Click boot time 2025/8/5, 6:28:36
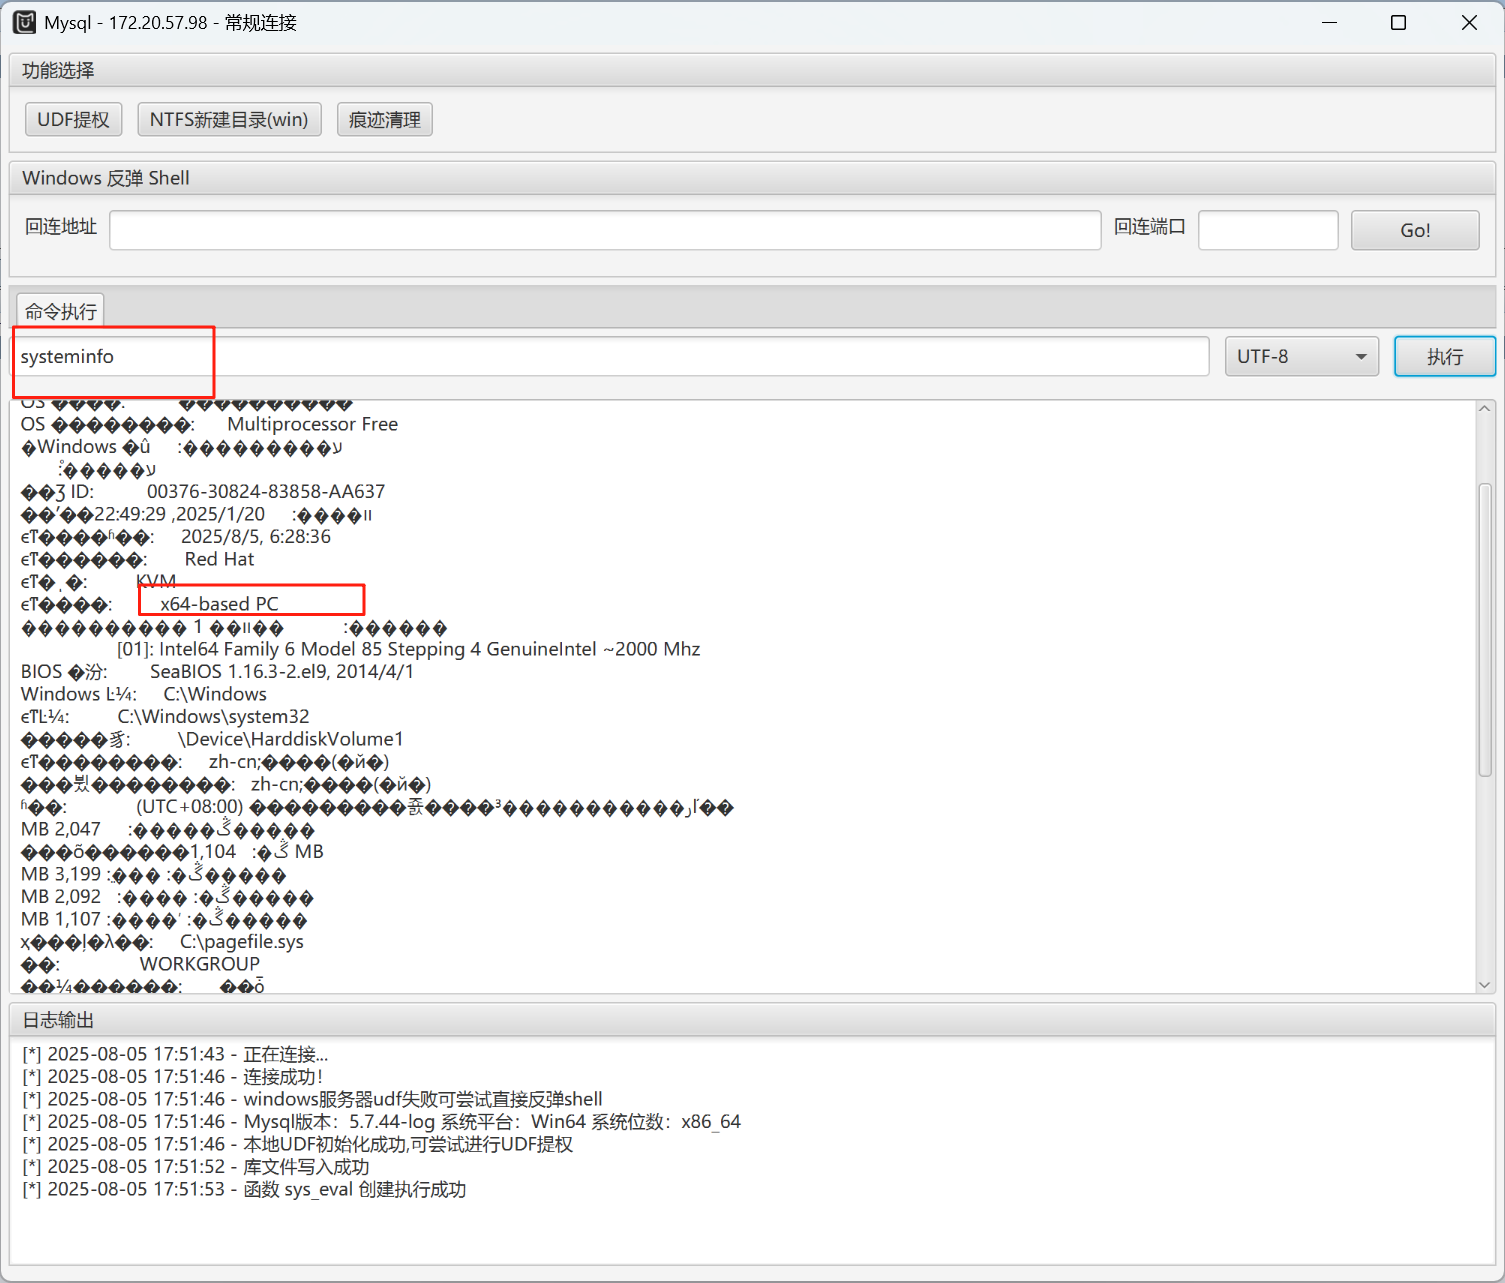Viewport: 1505px width, 1283px height. (x=256, y=536)
